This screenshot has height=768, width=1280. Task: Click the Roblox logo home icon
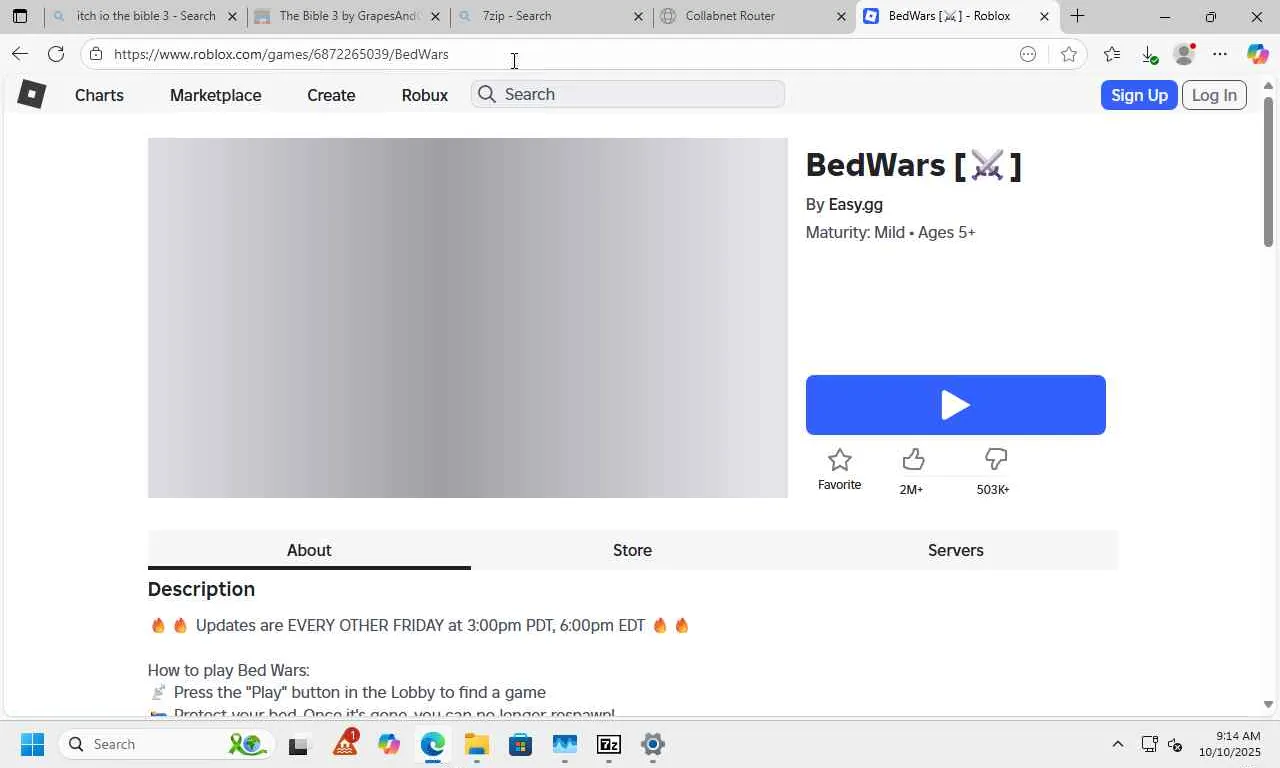tap(32, 94)
